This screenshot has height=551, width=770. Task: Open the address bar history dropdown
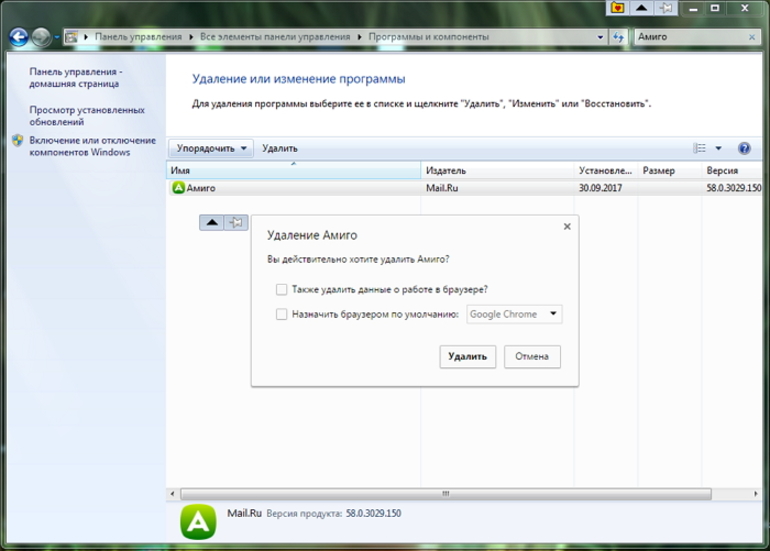point(600,37)
